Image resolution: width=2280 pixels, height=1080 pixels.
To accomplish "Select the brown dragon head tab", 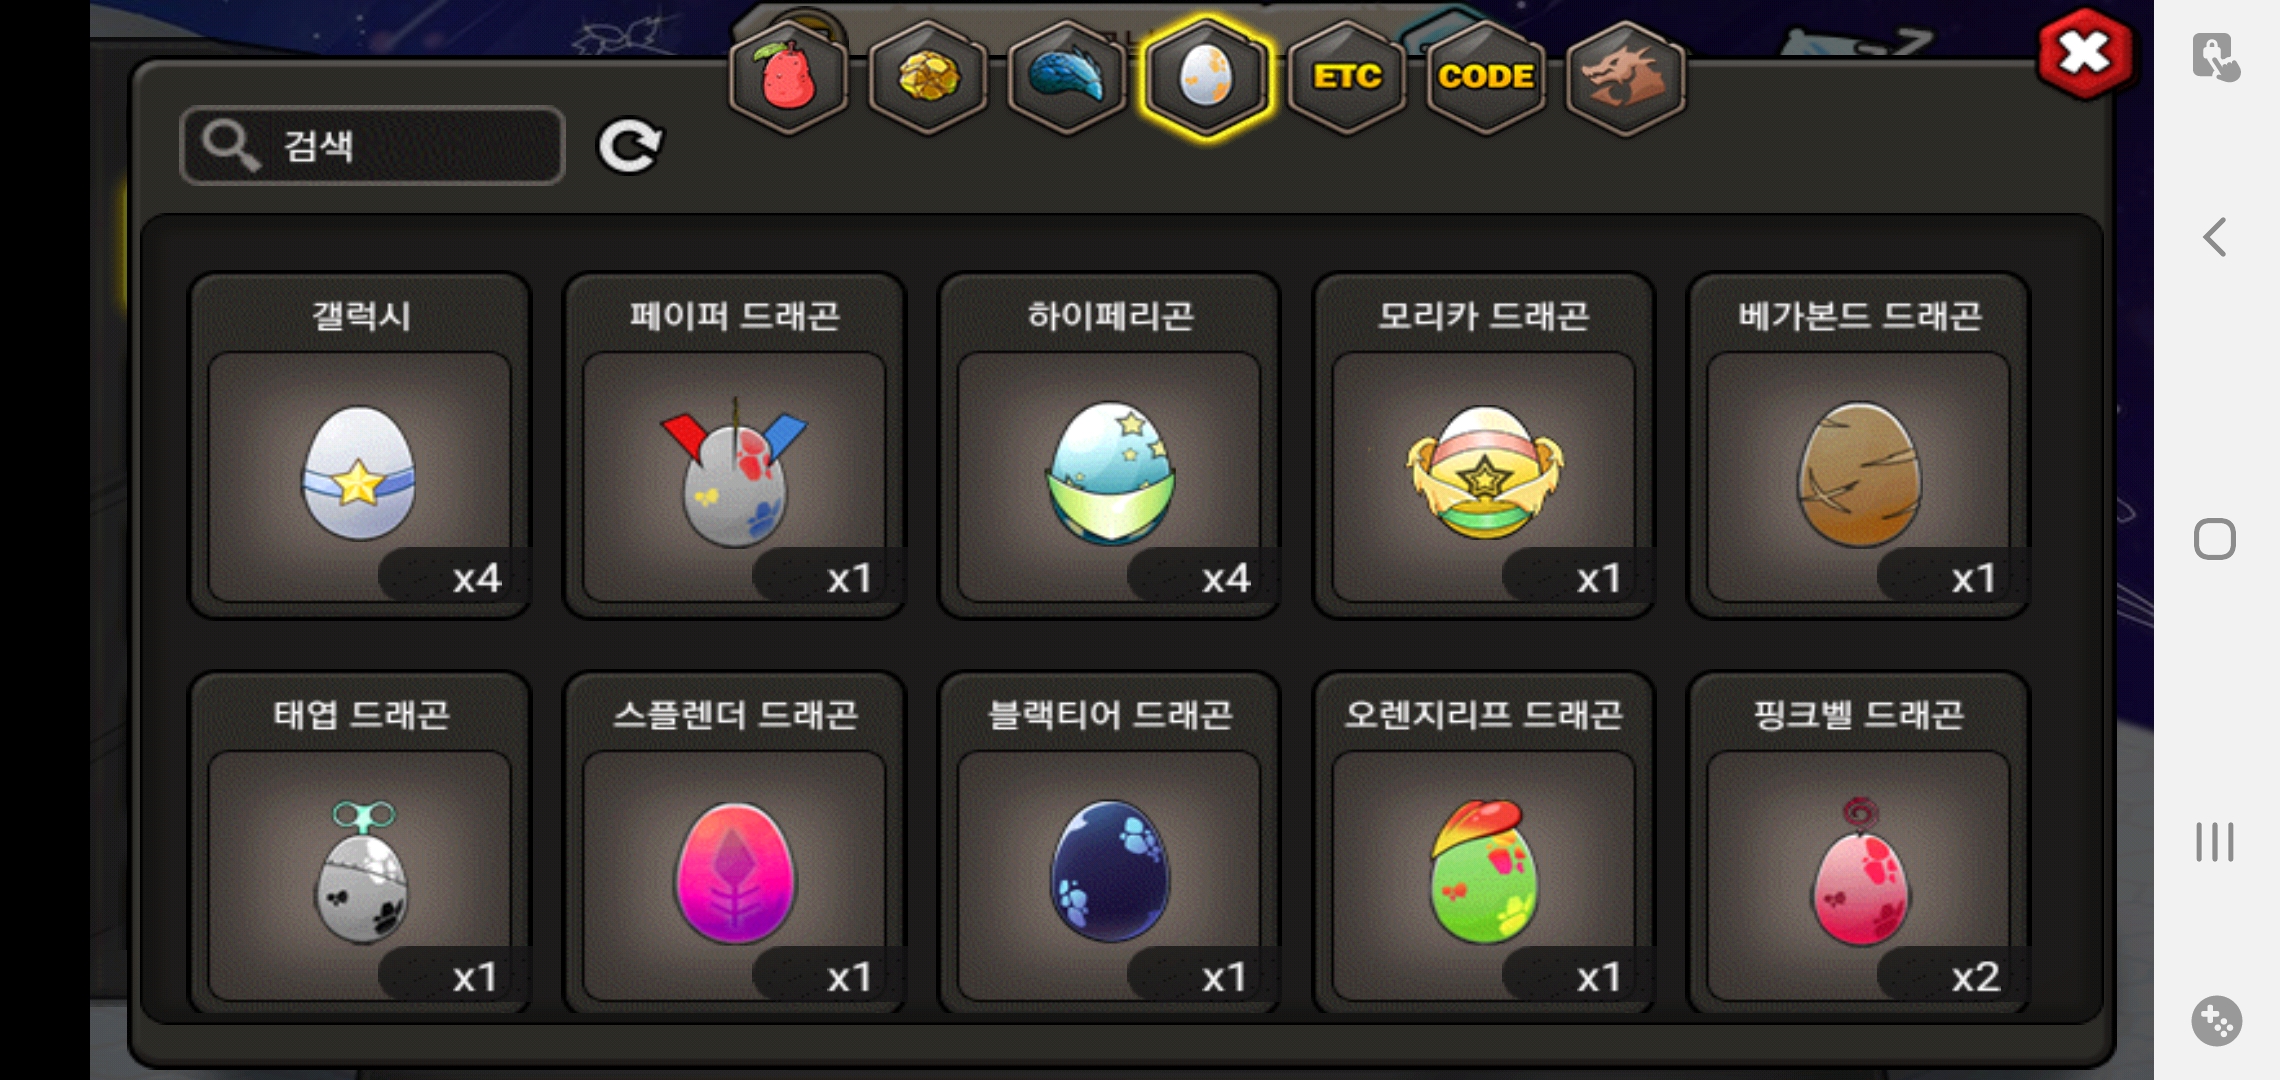I will (1625, 77).
